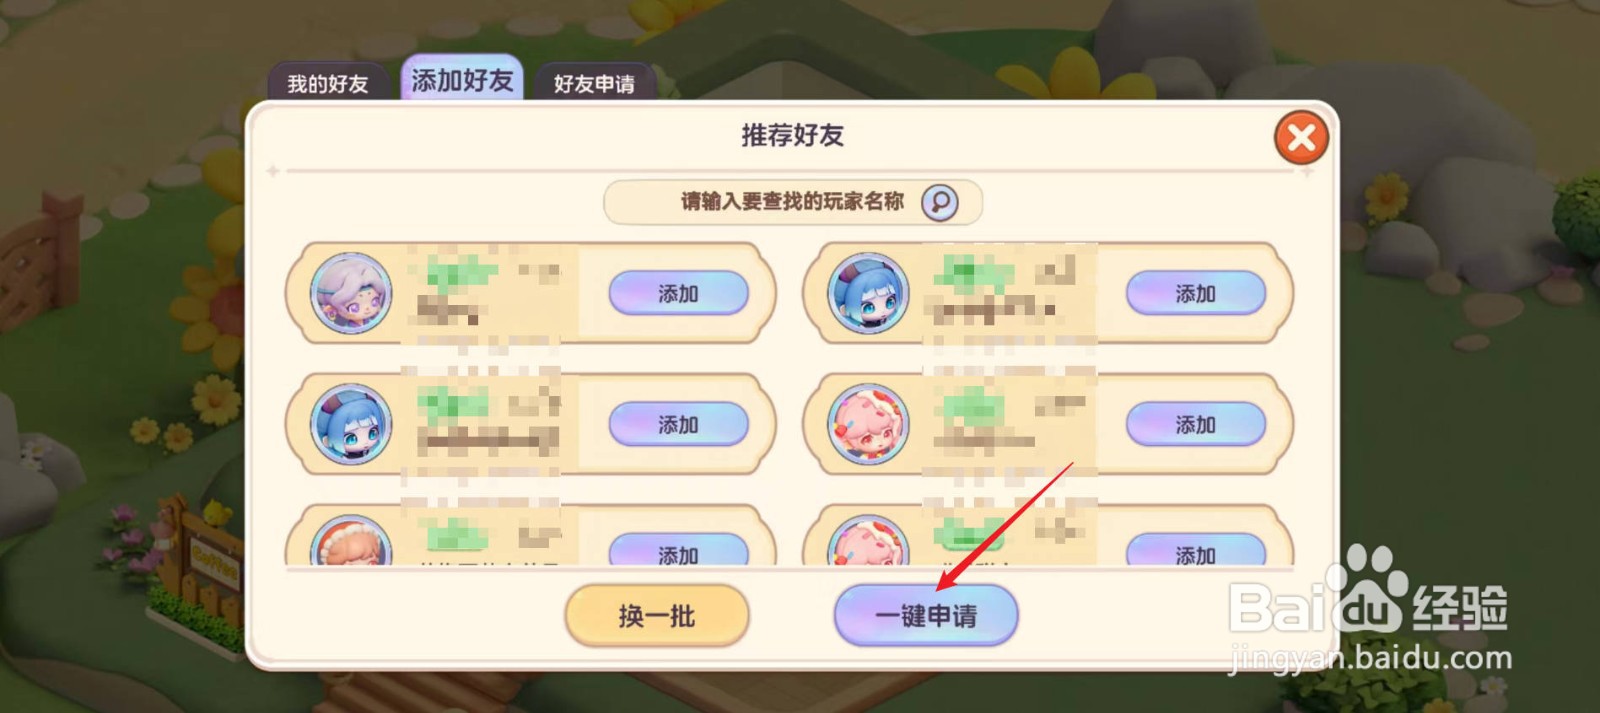Select the blue-haired avatar in second row left
1600x713 pixels.
[x=351, y=424]
